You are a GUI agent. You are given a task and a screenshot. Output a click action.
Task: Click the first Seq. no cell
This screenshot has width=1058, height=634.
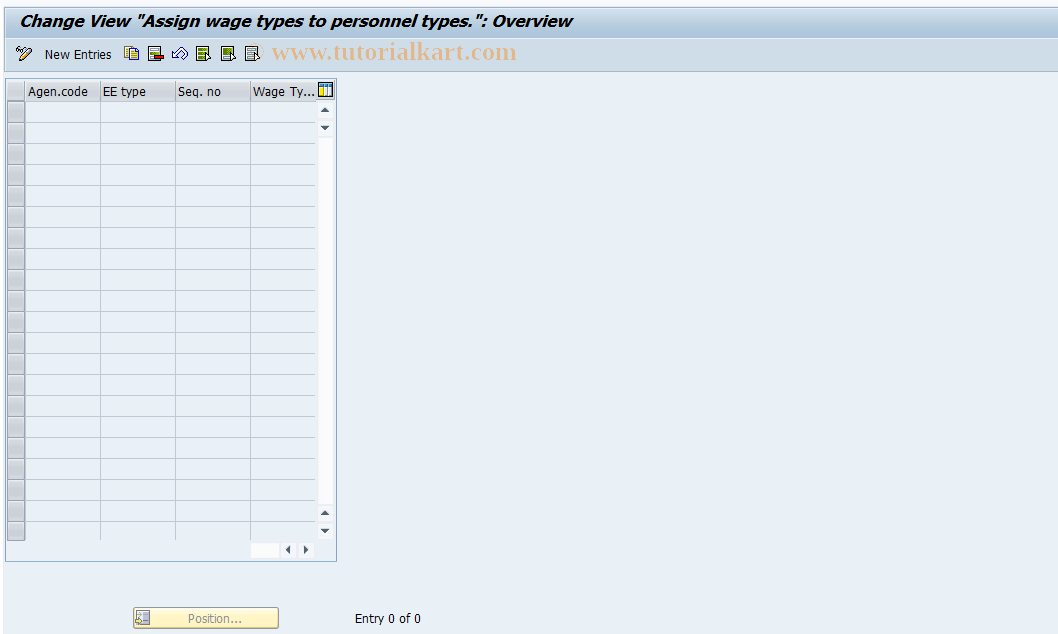click(213, 112)
